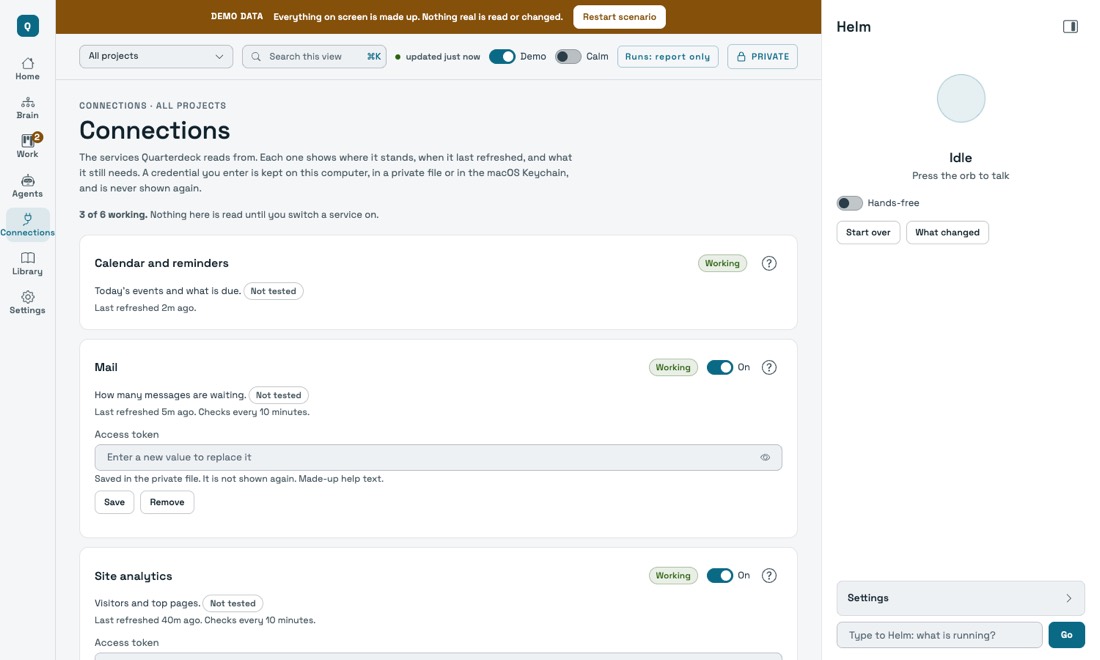The width and height of the screenshot is (1100, 660).
Task: Click Not tested badge for Site analytics
Action: click(x=232, y=604)
